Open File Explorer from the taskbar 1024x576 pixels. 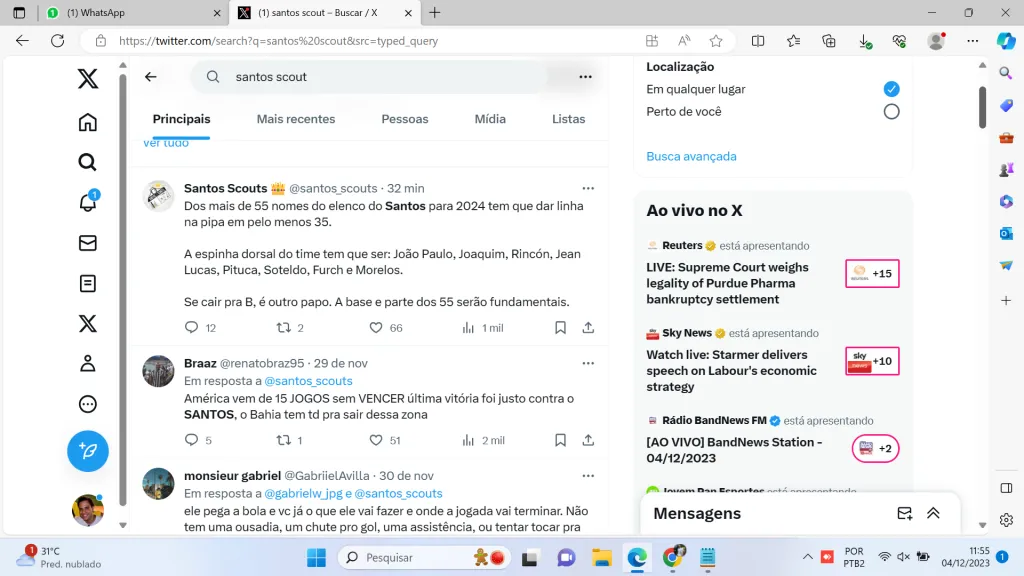(601, 557)
